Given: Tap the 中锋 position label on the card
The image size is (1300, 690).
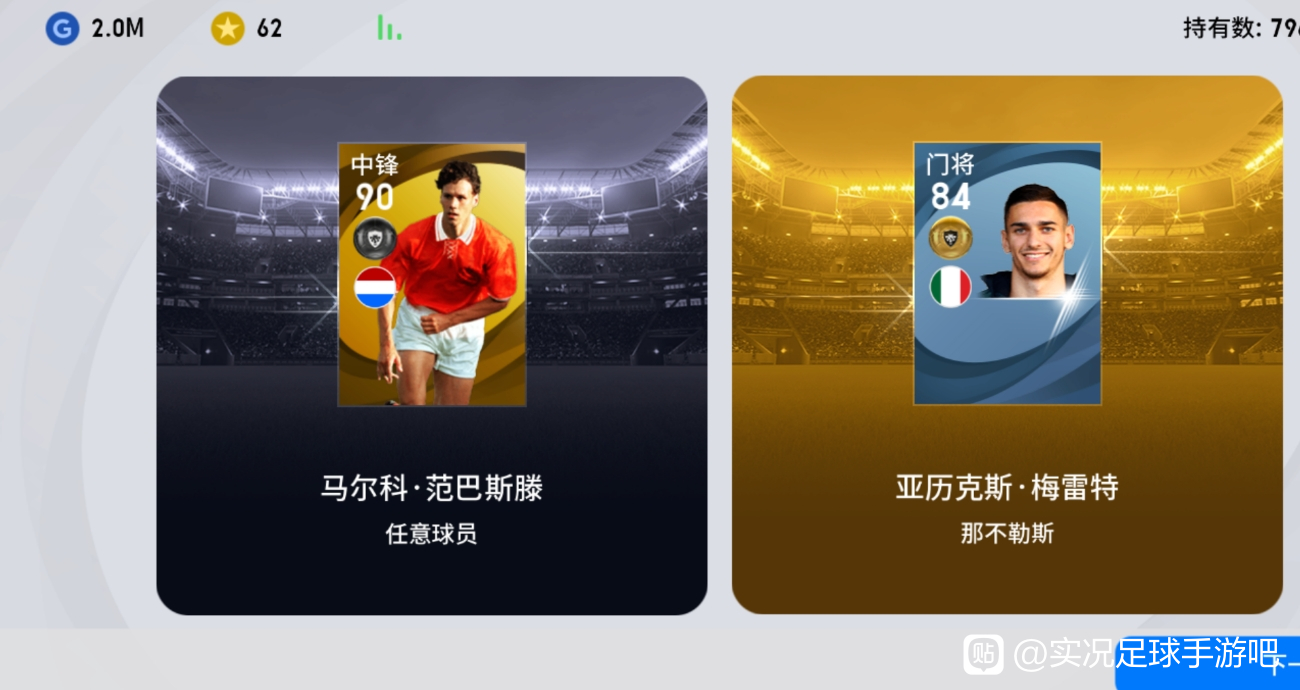Looking at the screenshot, I should coord(375,164).
